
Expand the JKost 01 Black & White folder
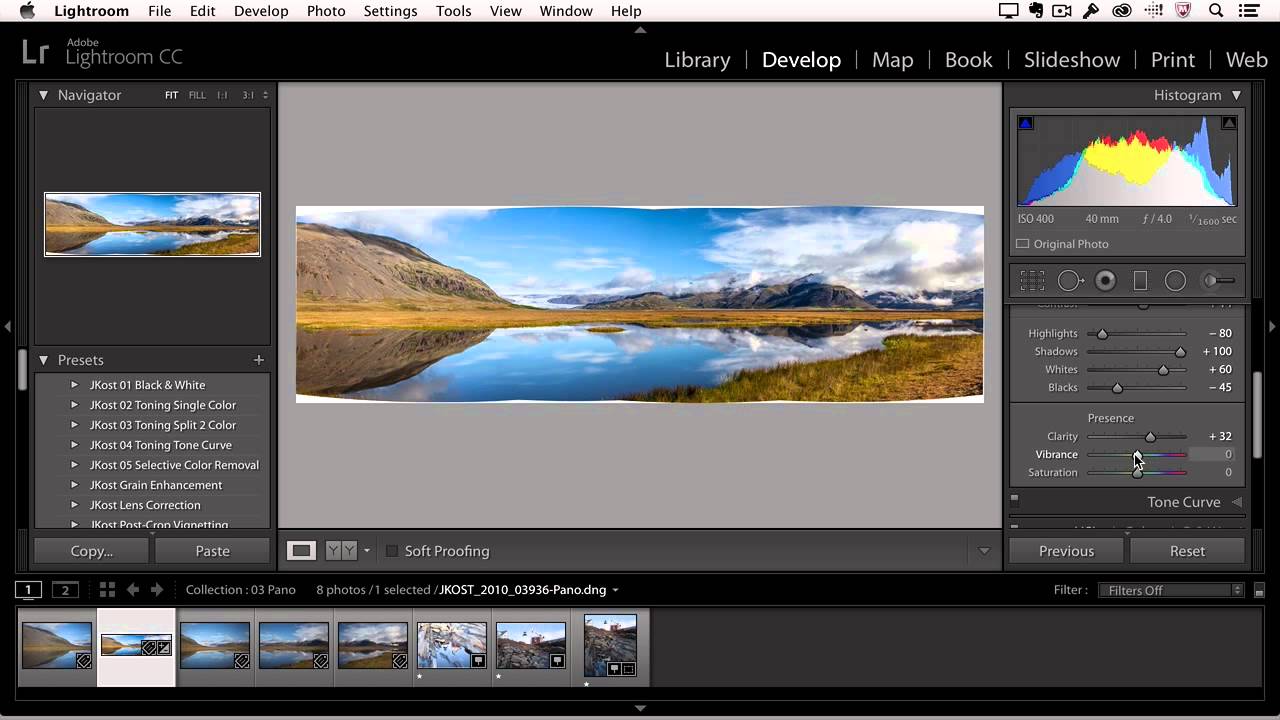(x=74, y=385)
